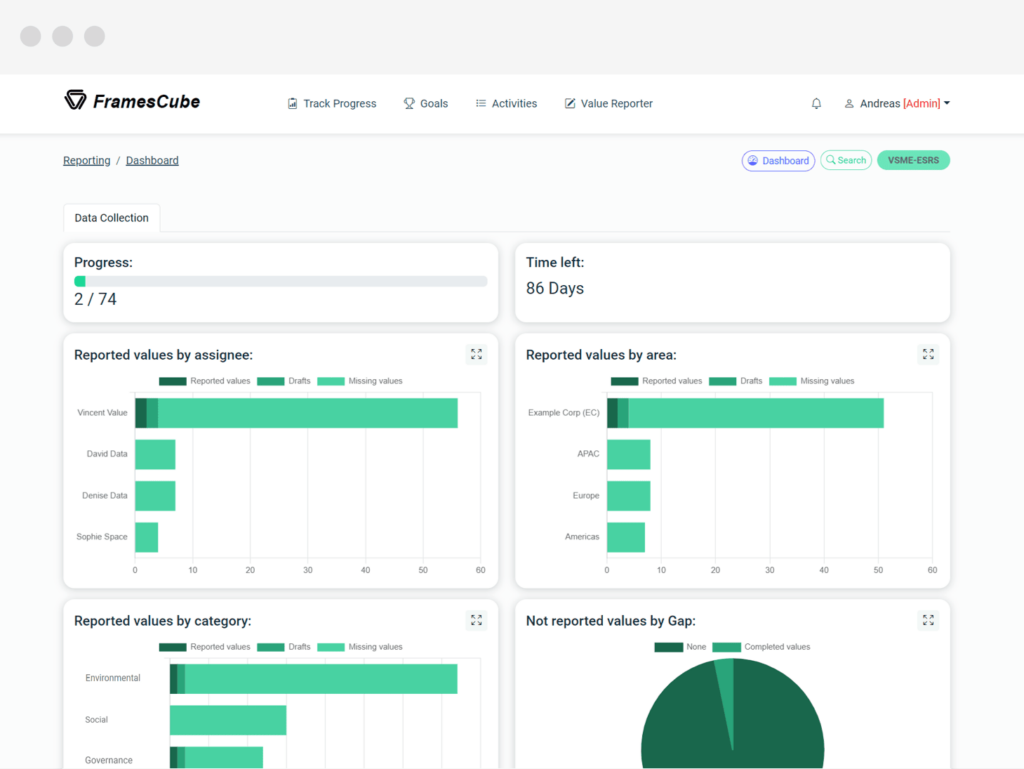Click the Progress bar

pyautogui.click(x=281, y=281)
